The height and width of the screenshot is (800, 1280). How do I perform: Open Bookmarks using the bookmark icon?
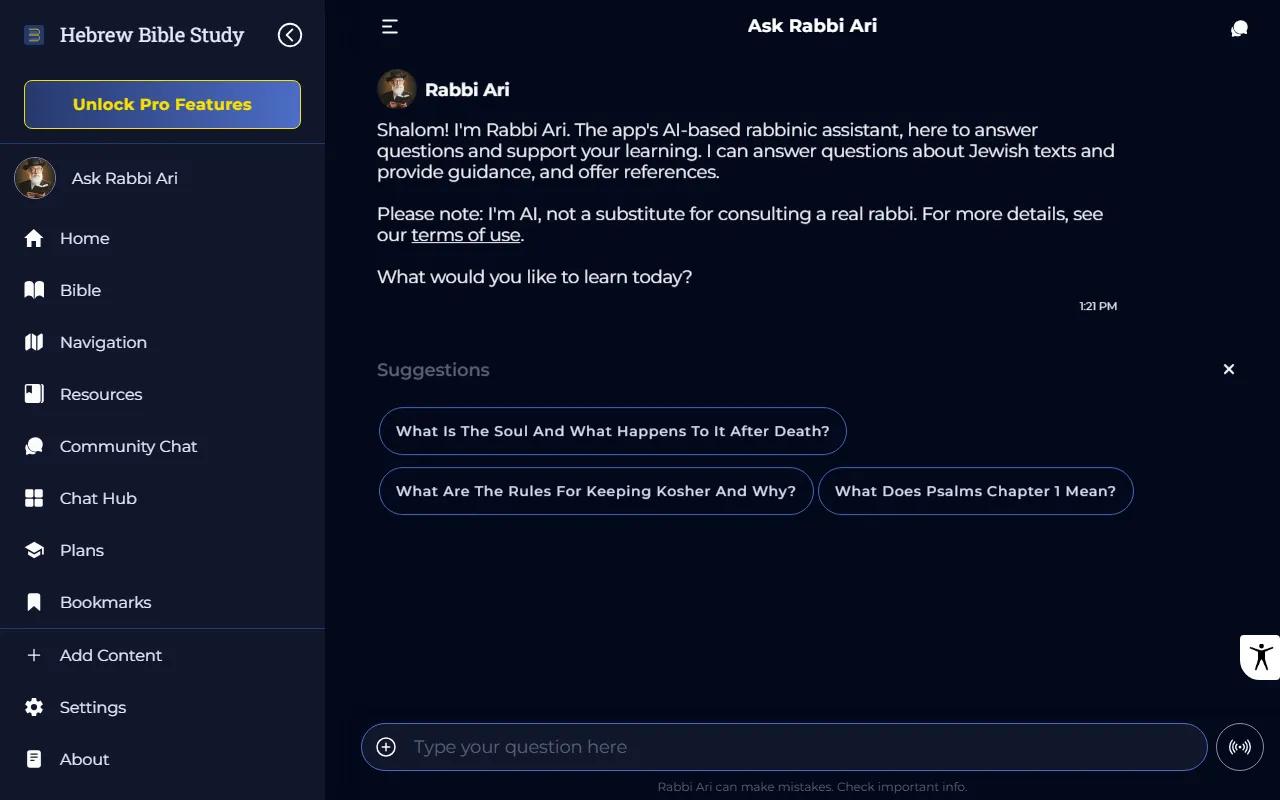click(x=33, y=602)
